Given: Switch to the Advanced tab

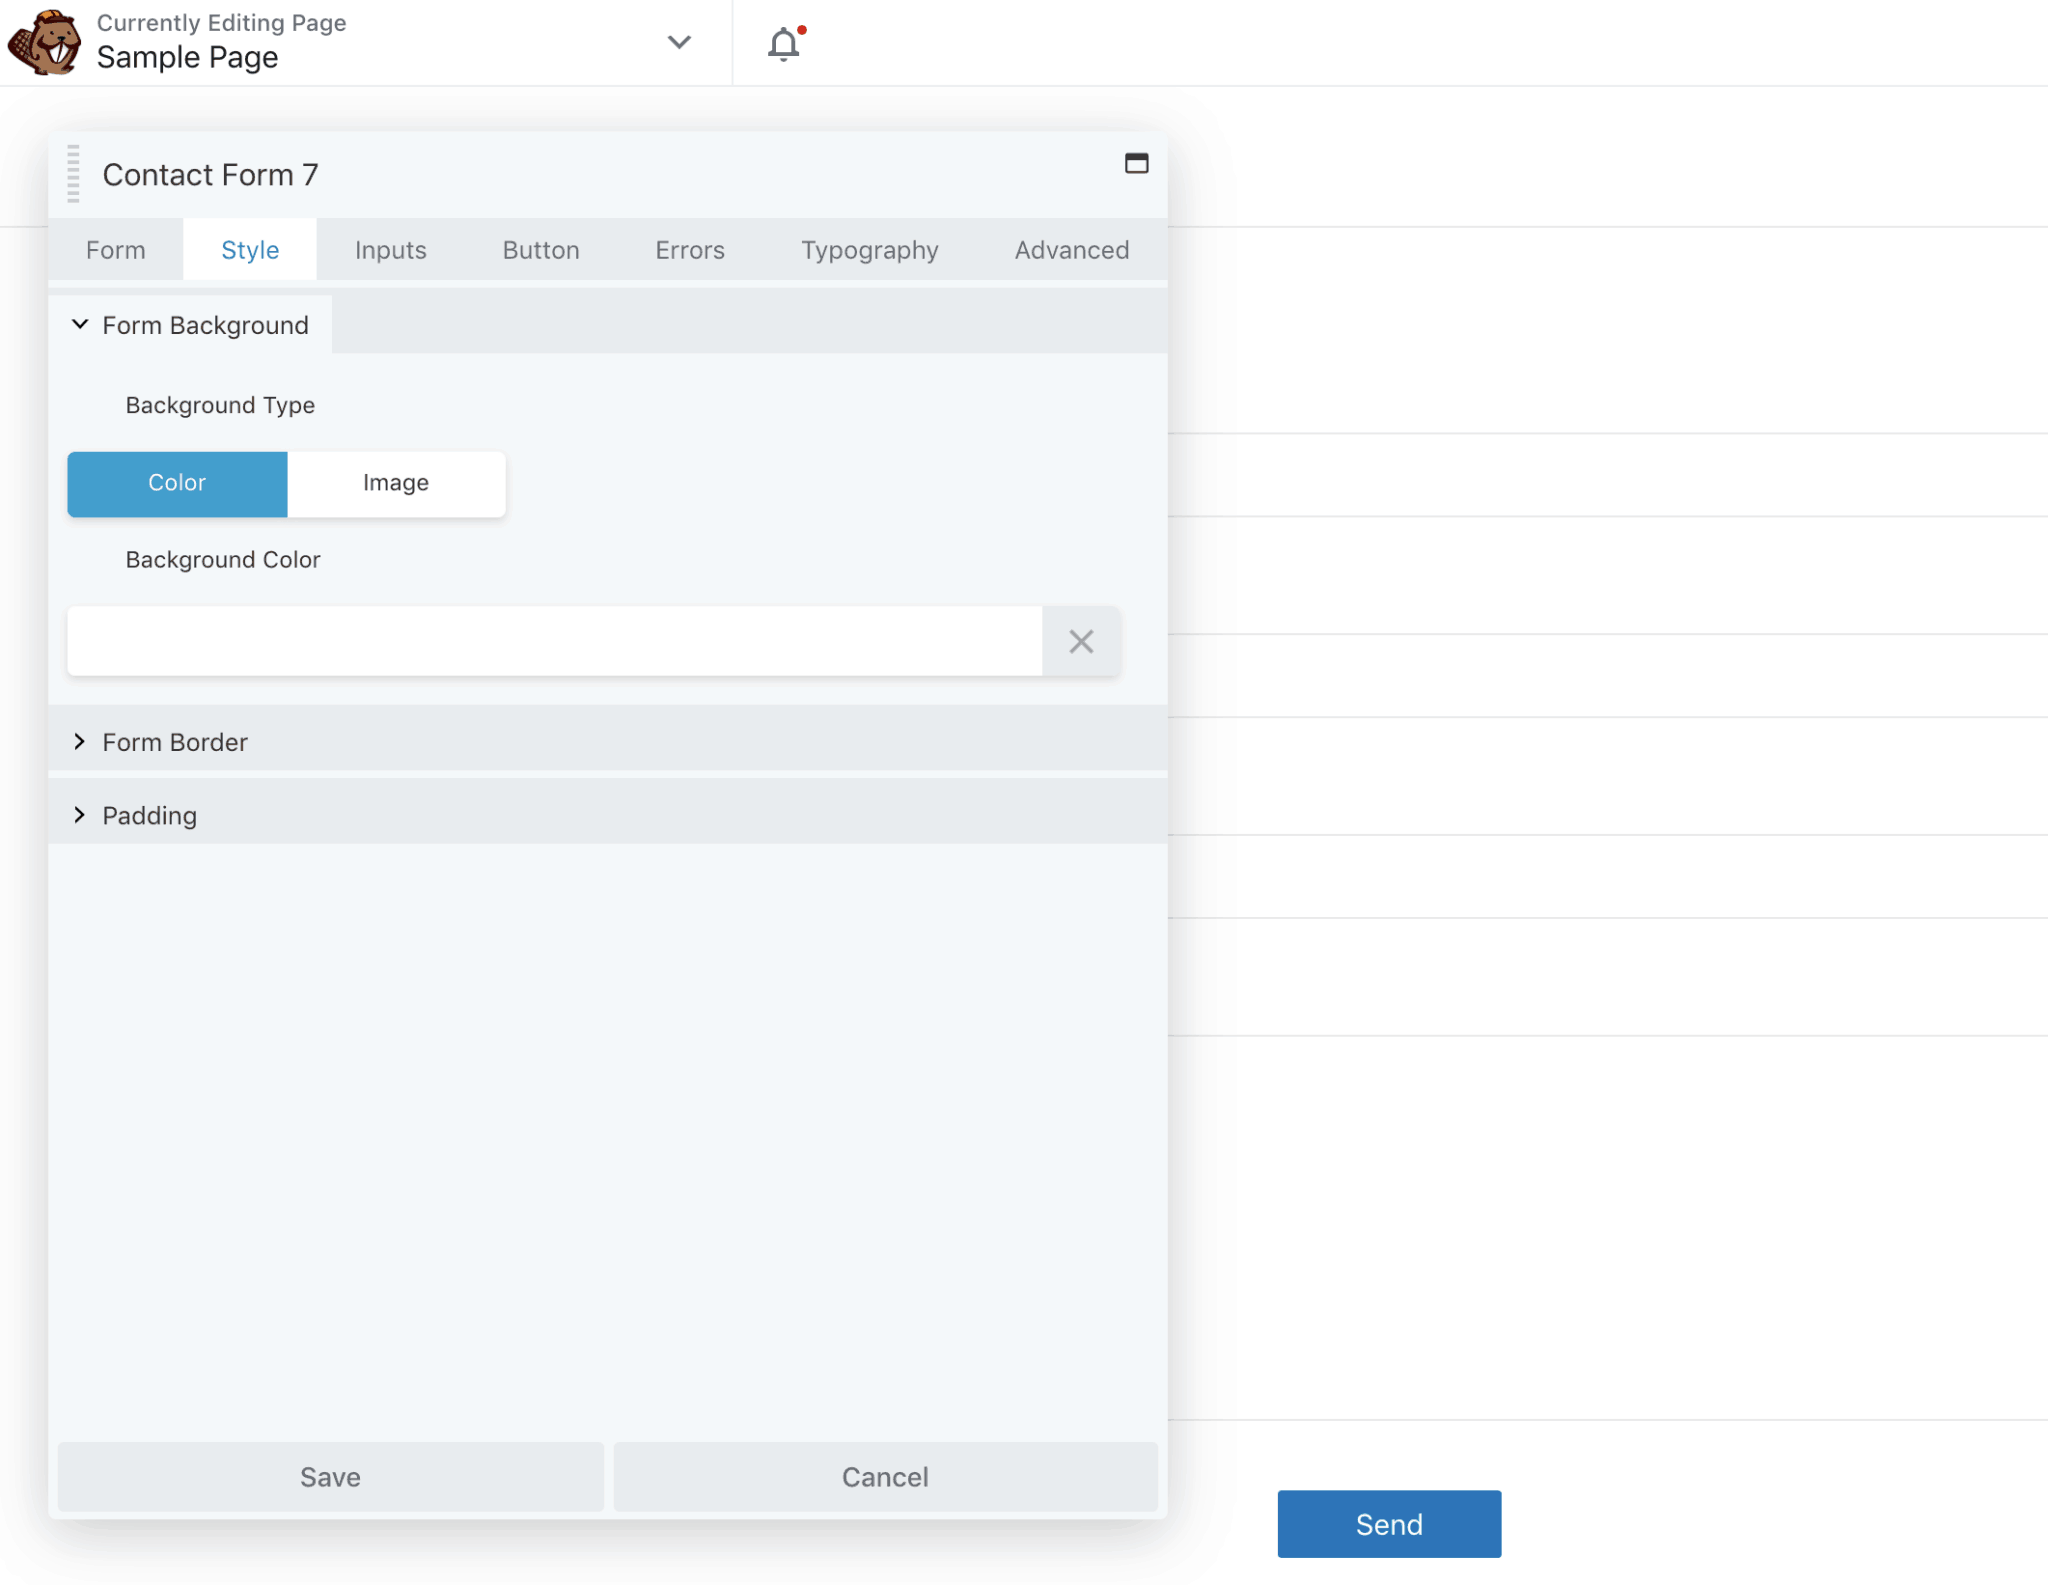Looking at the screenshot, I should click(1070, 250).
